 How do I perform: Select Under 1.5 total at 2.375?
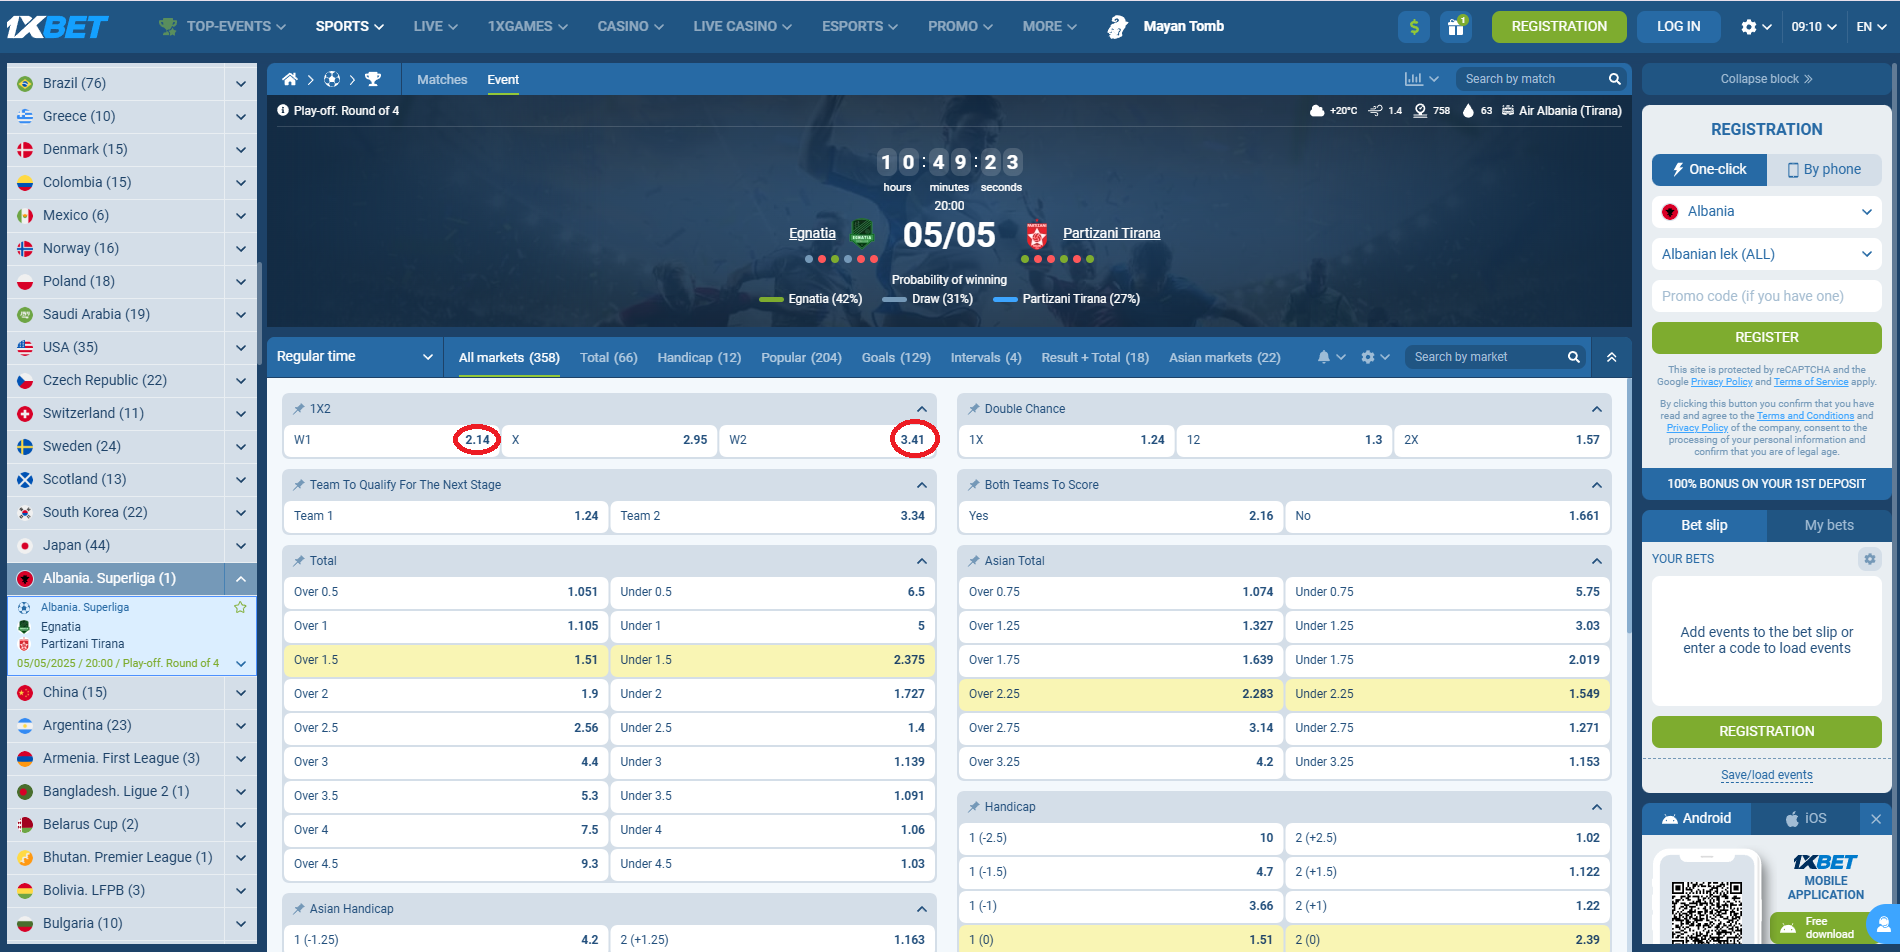point(772,660)
